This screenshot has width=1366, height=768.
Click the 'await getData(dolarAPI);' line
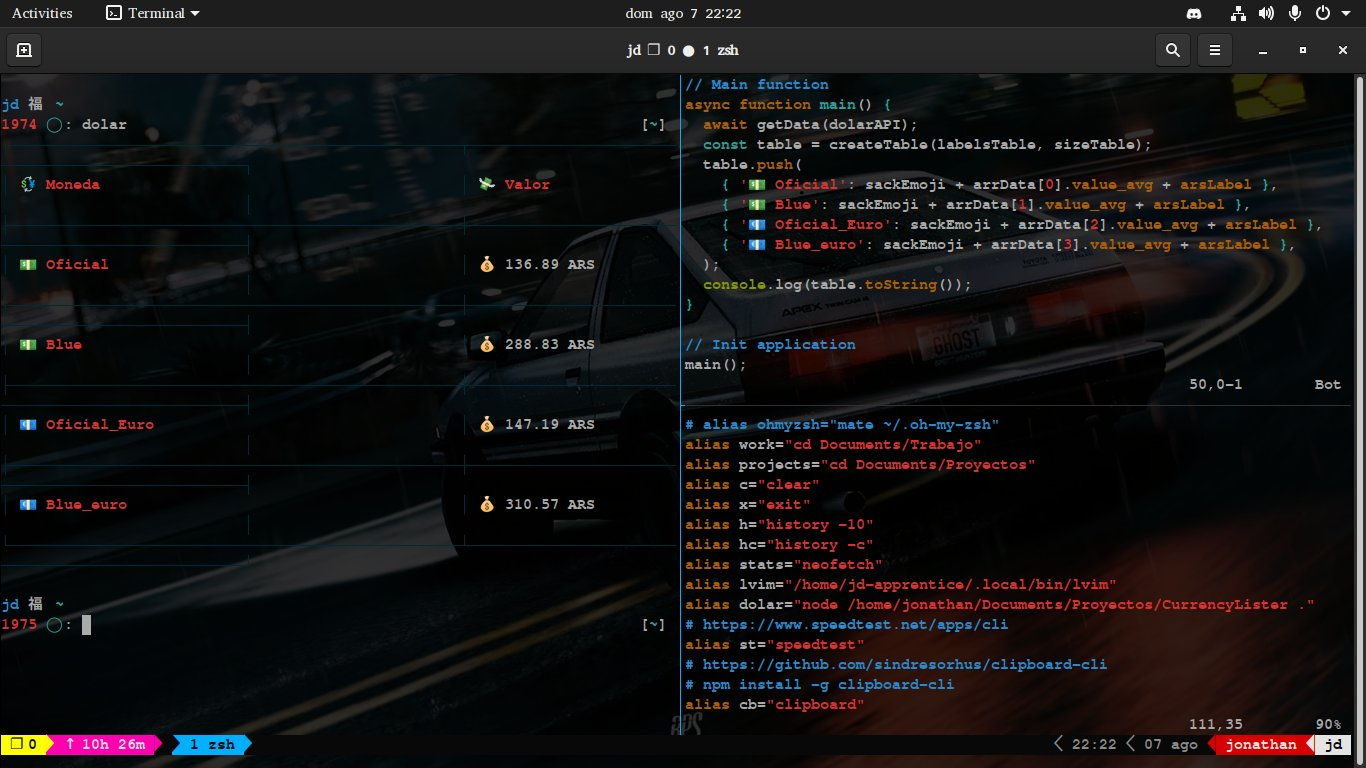810,125
